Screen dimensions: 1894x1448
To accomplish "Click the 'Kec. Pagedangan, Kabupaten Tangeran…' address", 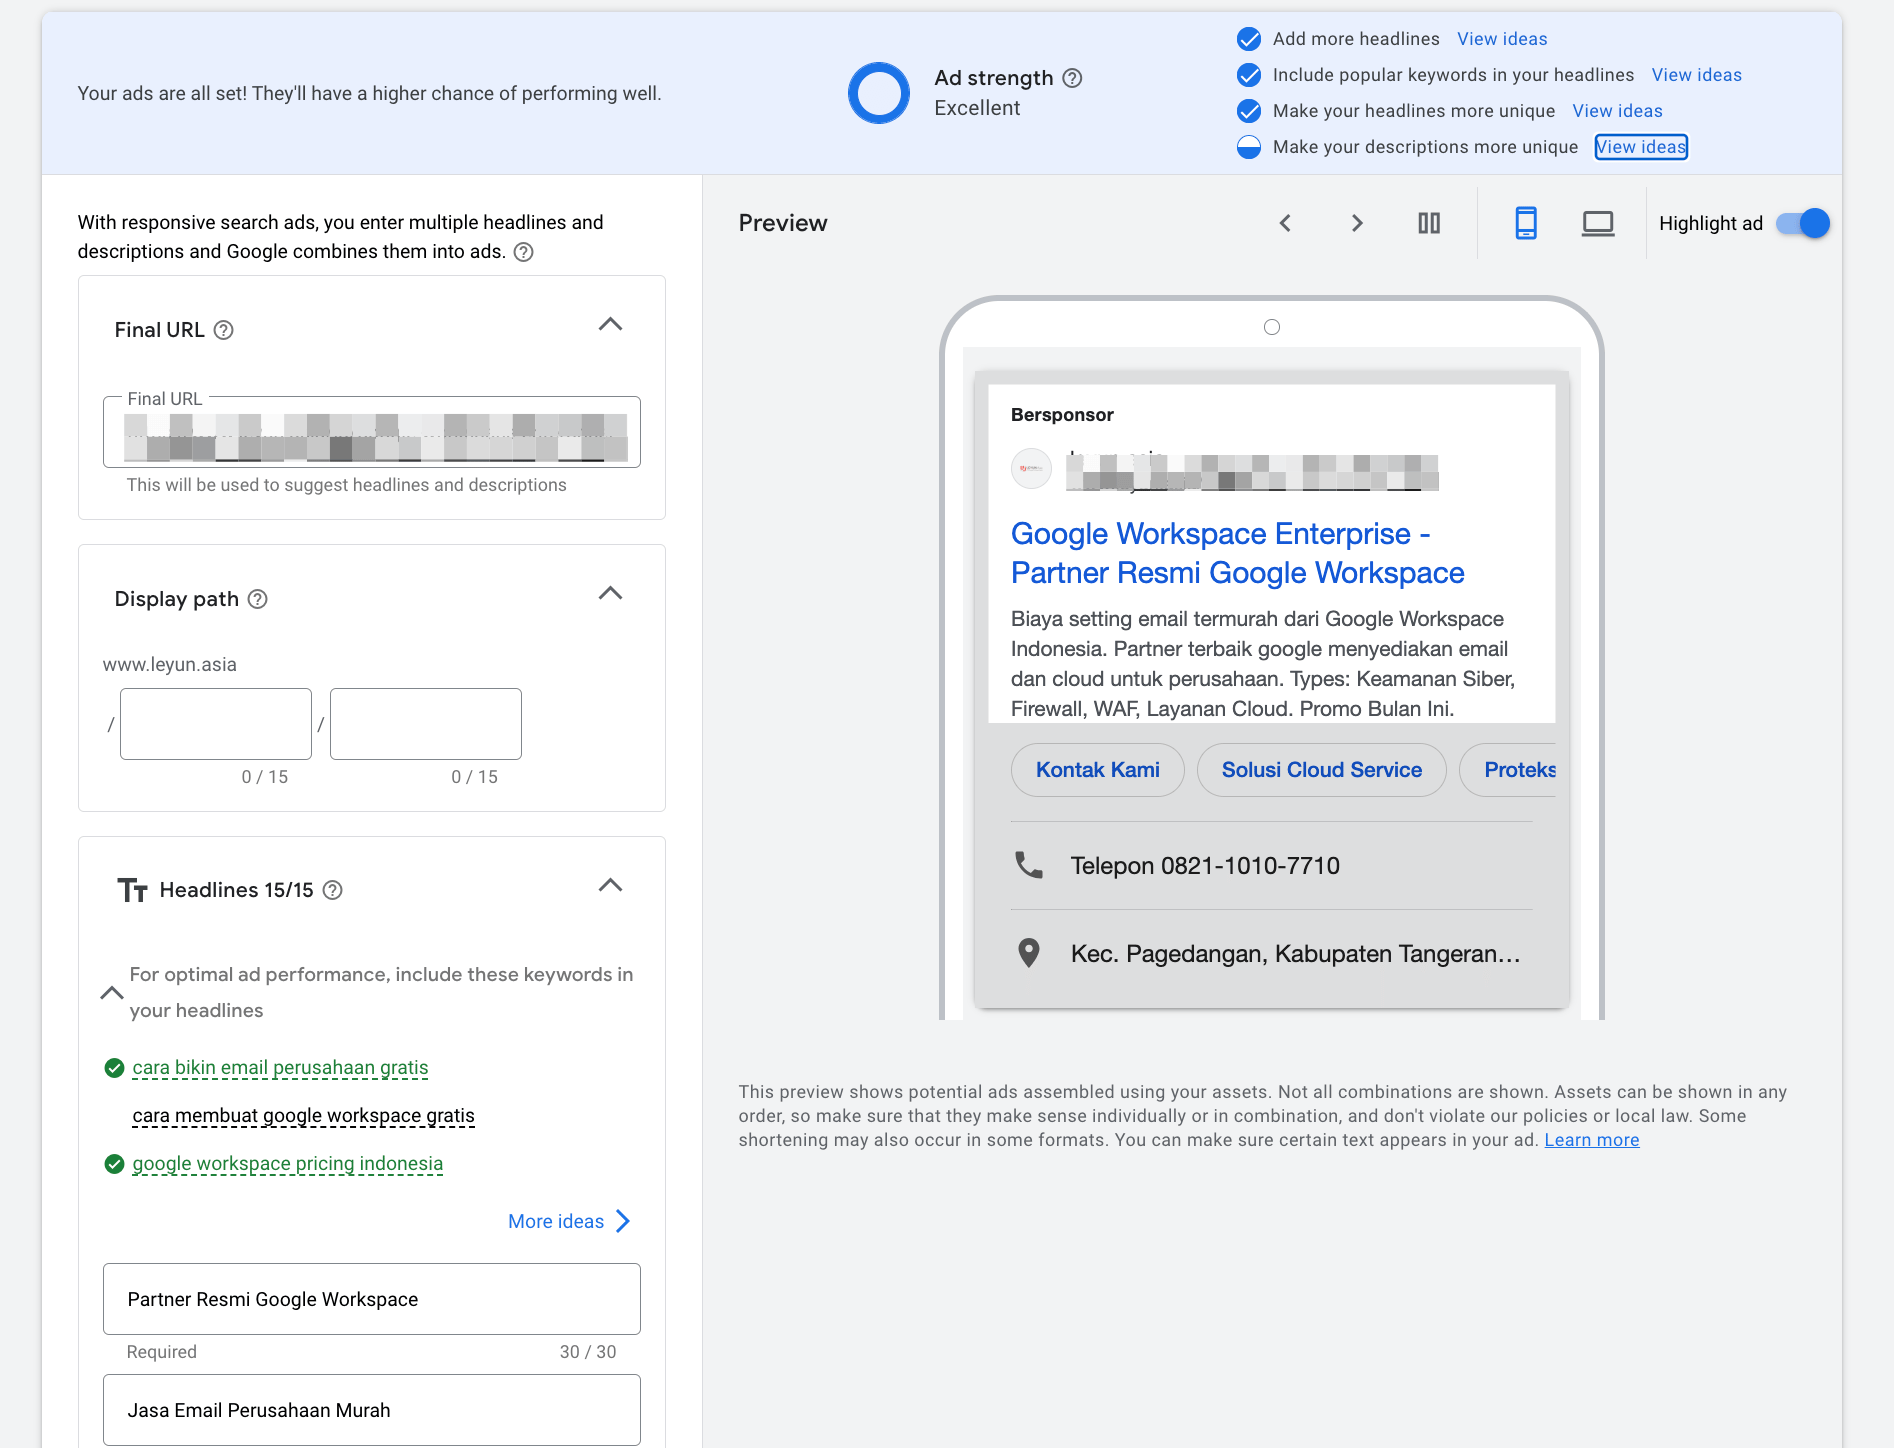I will pyautogui.click(x=1295, y=954).
